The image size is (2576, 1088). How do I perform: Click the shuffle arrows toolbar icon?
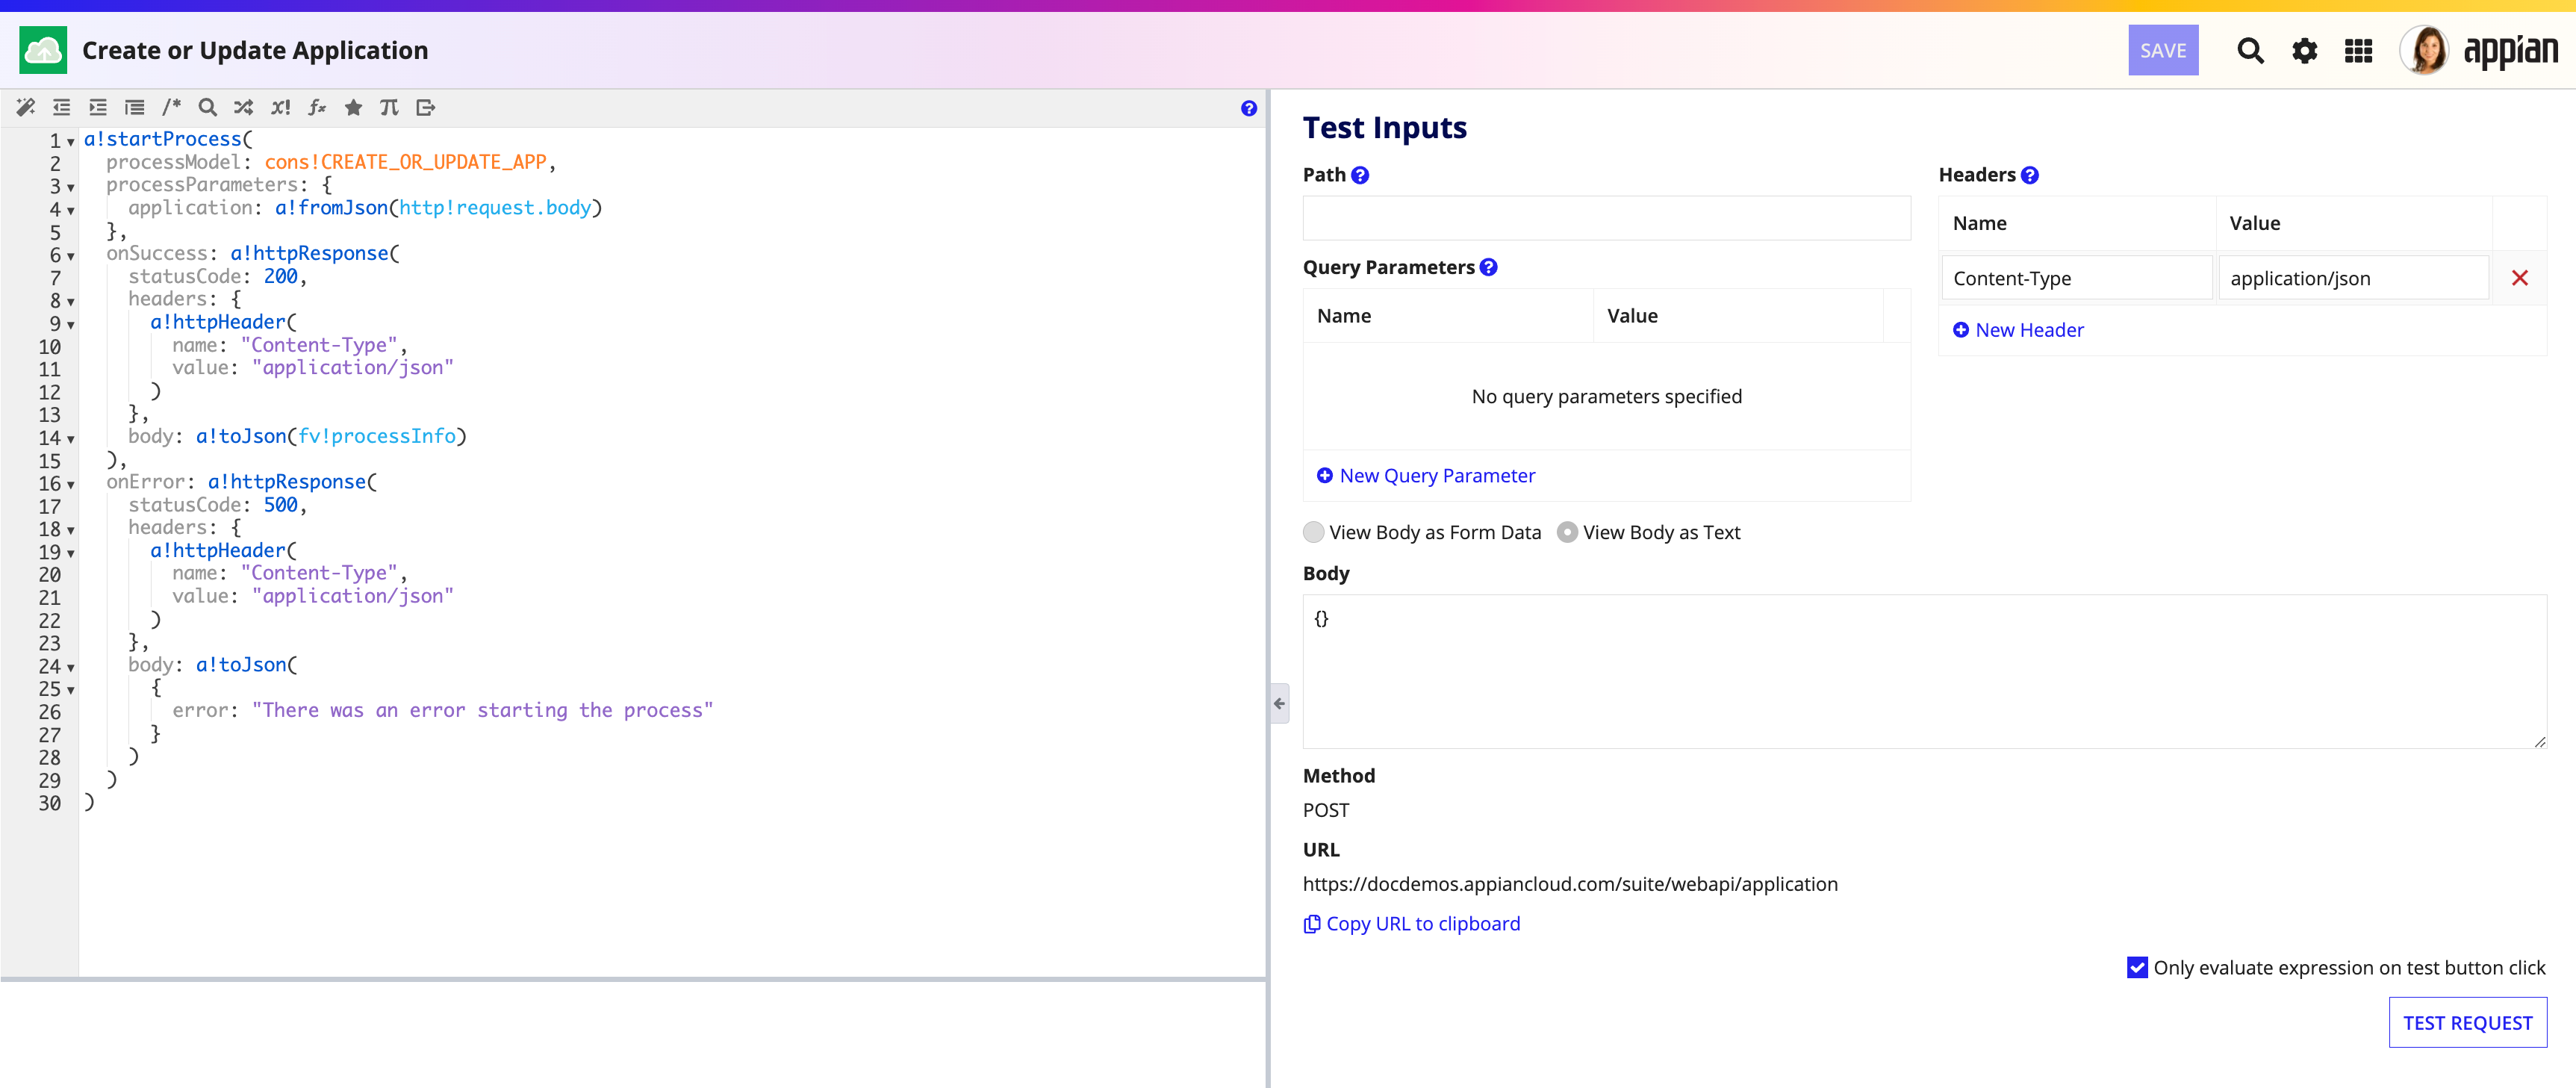(244, 107)
